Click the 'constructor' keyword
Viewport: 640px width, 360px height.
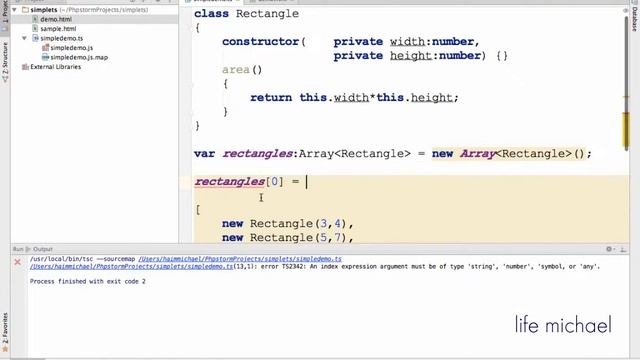point(260,42)
